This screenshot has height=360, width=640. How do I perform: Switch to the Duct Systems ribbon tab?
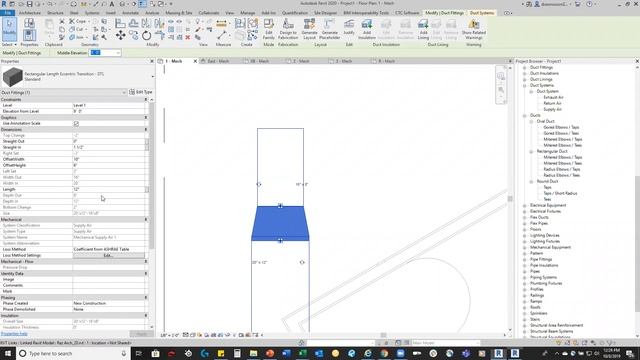click(x=482, y=13)
